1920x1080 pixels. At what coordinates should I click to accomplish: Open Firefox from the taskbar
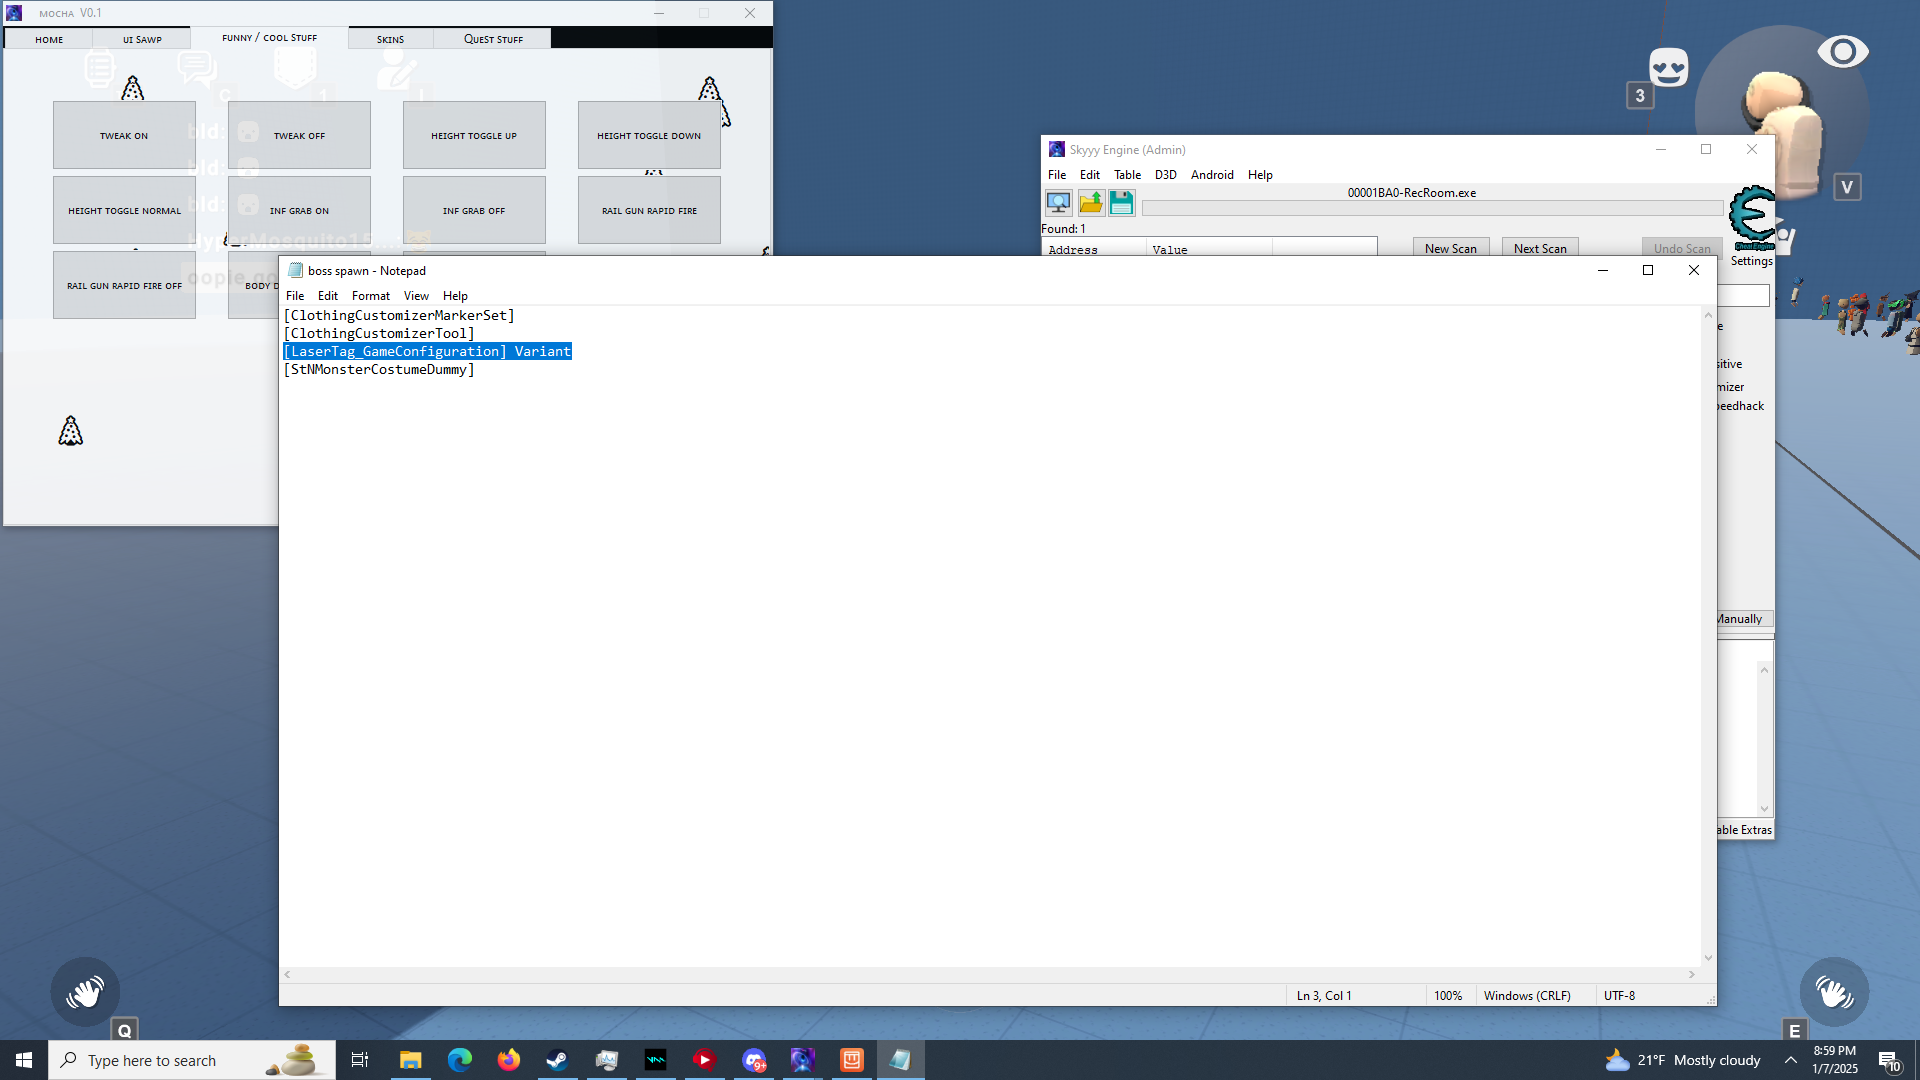tap(508, 1060)
